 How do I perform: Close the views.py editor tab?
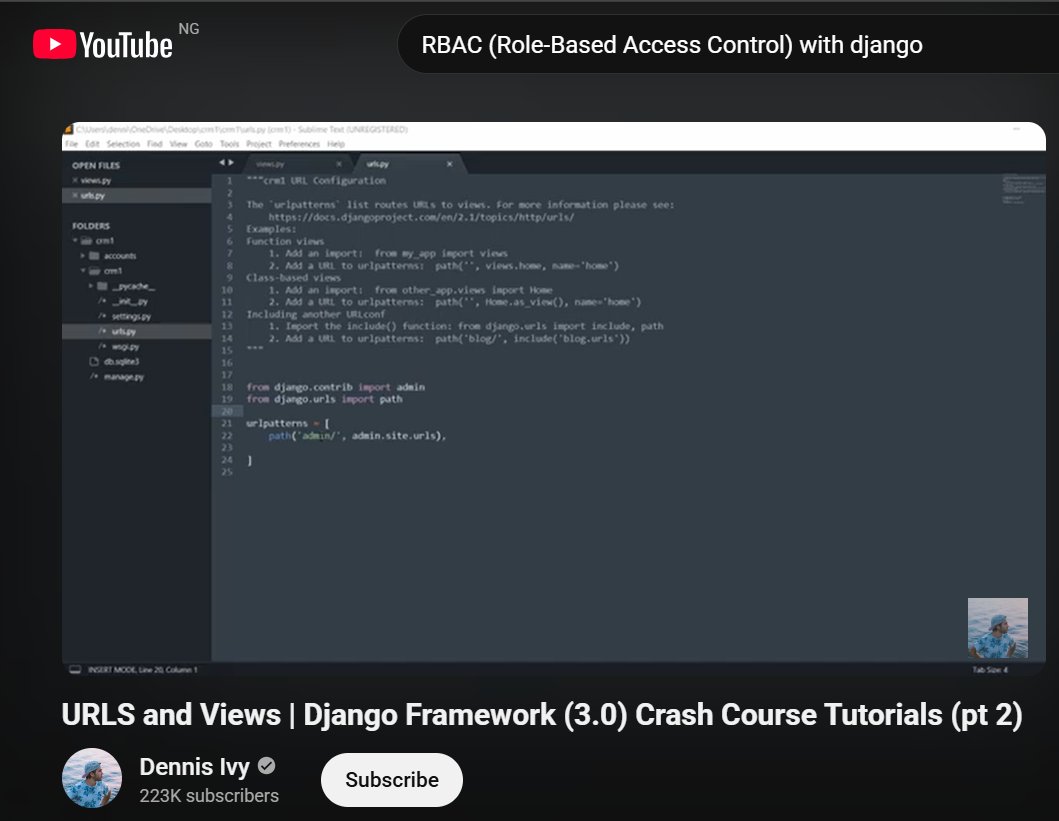pos(339,164)
